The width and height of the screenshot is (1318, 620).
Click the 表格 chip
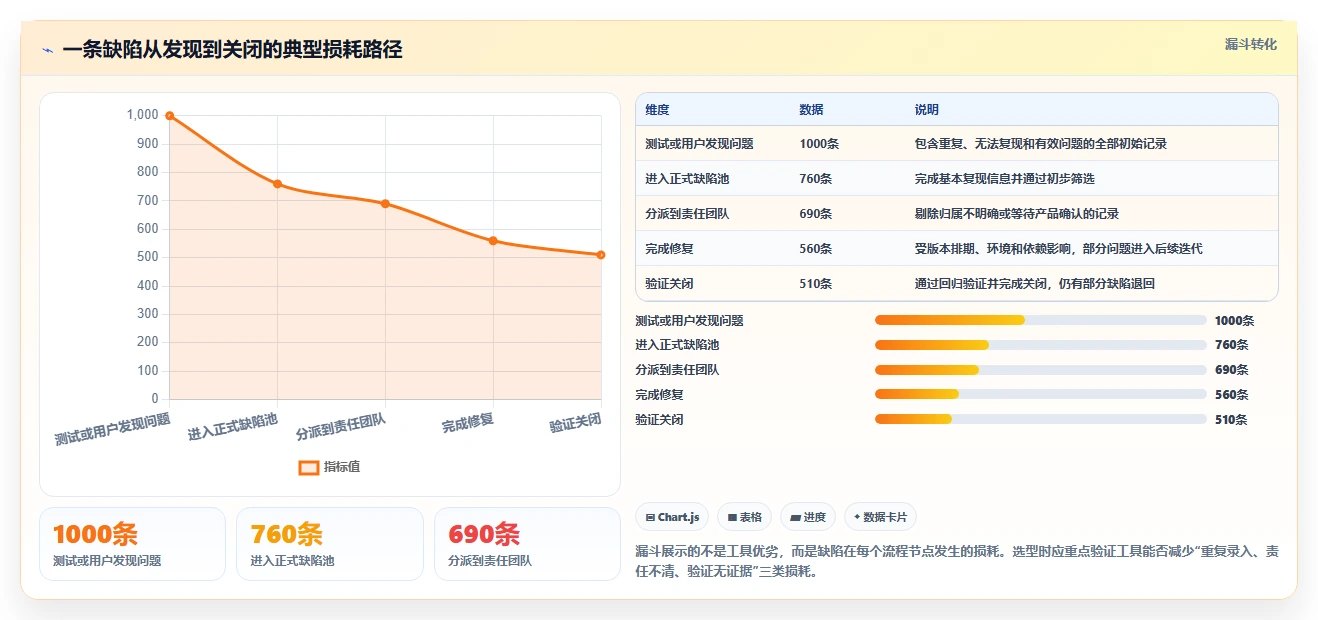pyautogui.click(x=745, y=517)
